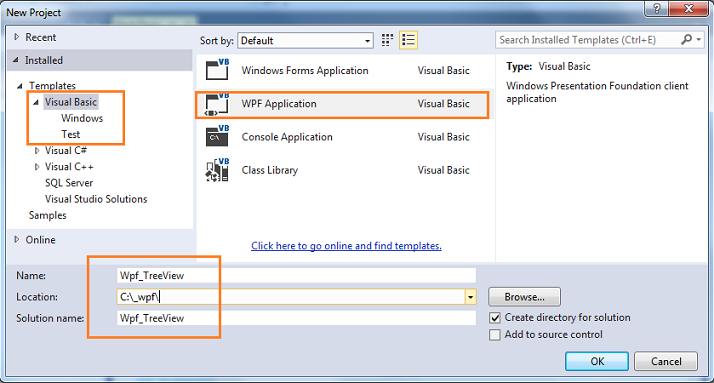
Task: Click Windows Forms Application template name
Action: pyautogui.click(x=305, y=71)
